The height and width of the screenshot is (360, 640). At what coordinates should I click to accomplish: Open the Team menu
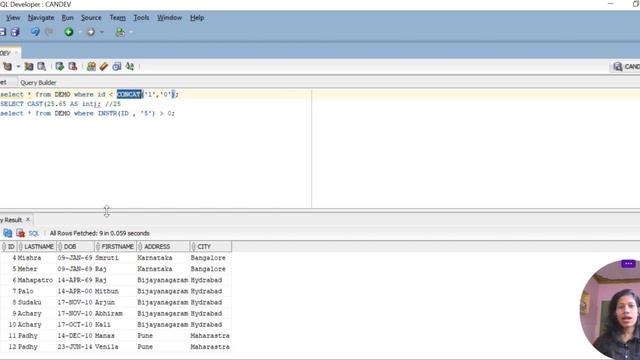118,18
